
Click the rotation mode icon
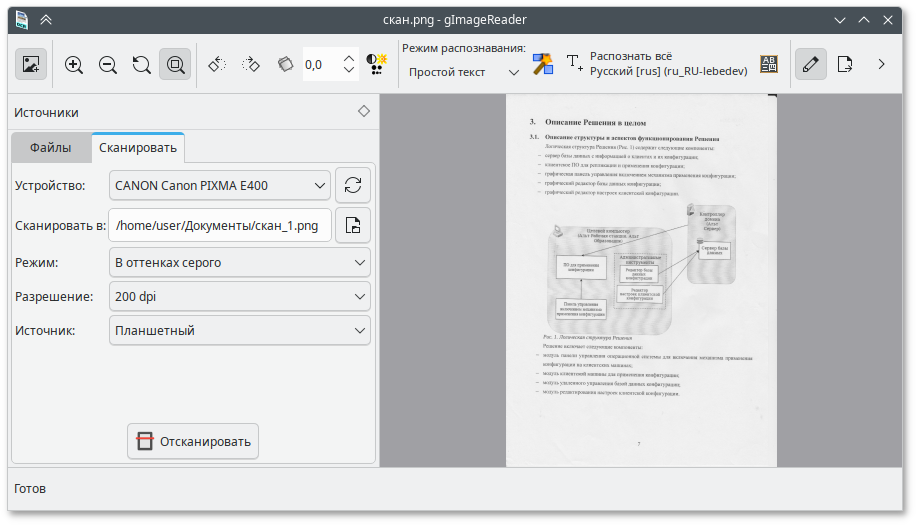[285, 64]
